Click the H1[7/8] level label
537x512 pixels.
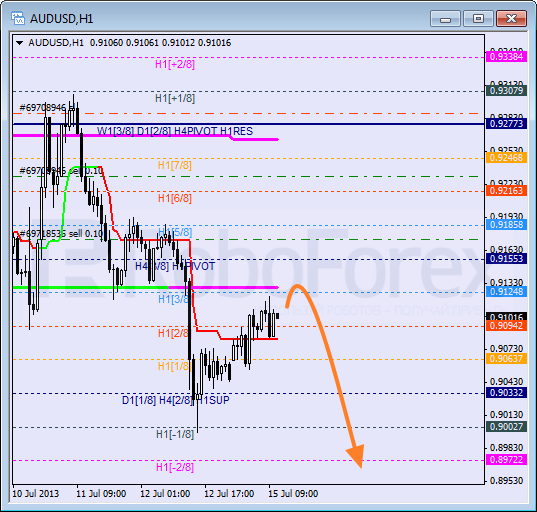tap(174, 165)
